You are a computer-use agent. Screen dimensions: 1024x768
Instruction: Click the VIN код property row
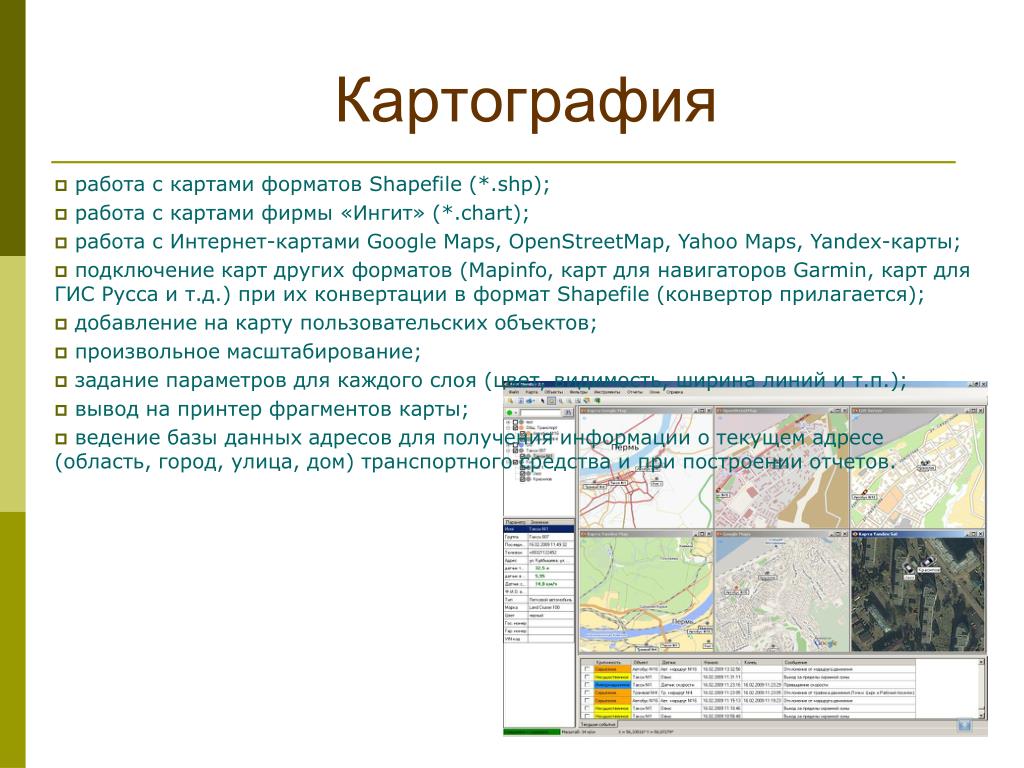point(539,639)
